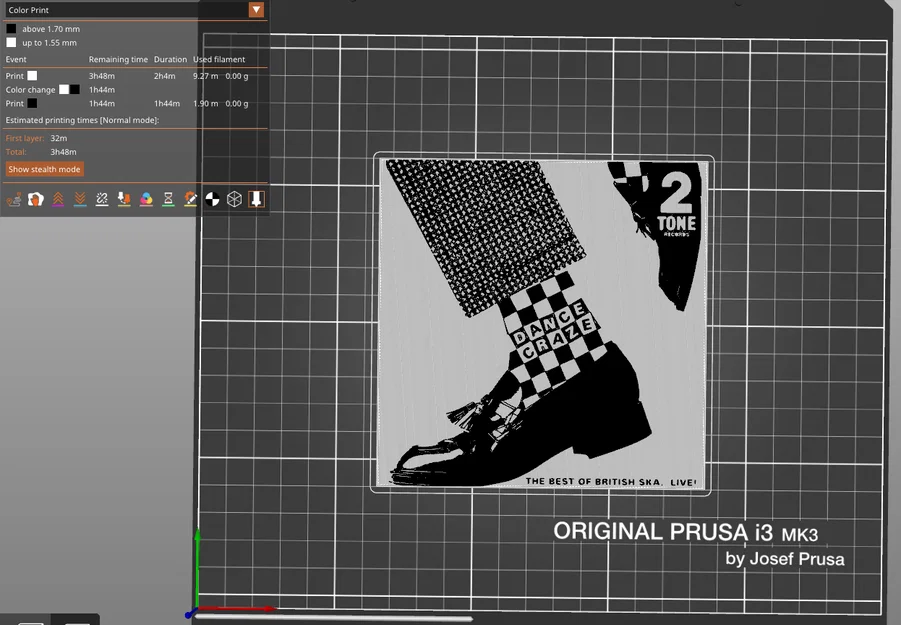901x625 pixels.
Task: Toggle Tool changes visibility icon
Action: (x=124, y=199)
